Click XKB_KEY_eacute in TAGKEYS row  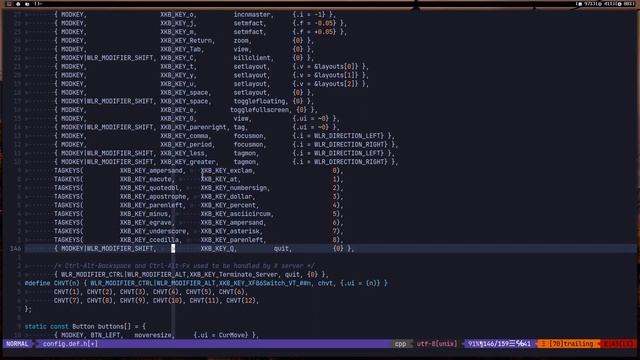pyautogui.click(x=146, y=179)
